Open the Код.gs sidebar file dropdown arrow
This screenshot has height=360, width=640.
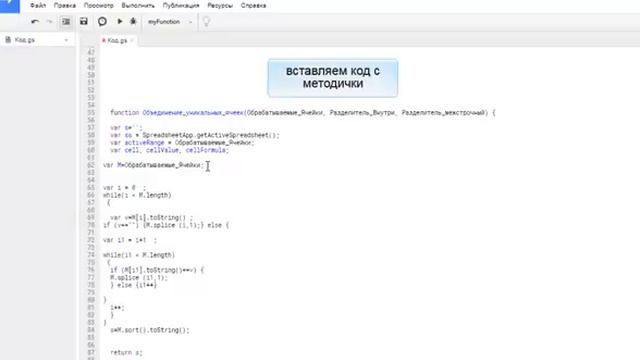click(x=66, y=40)
